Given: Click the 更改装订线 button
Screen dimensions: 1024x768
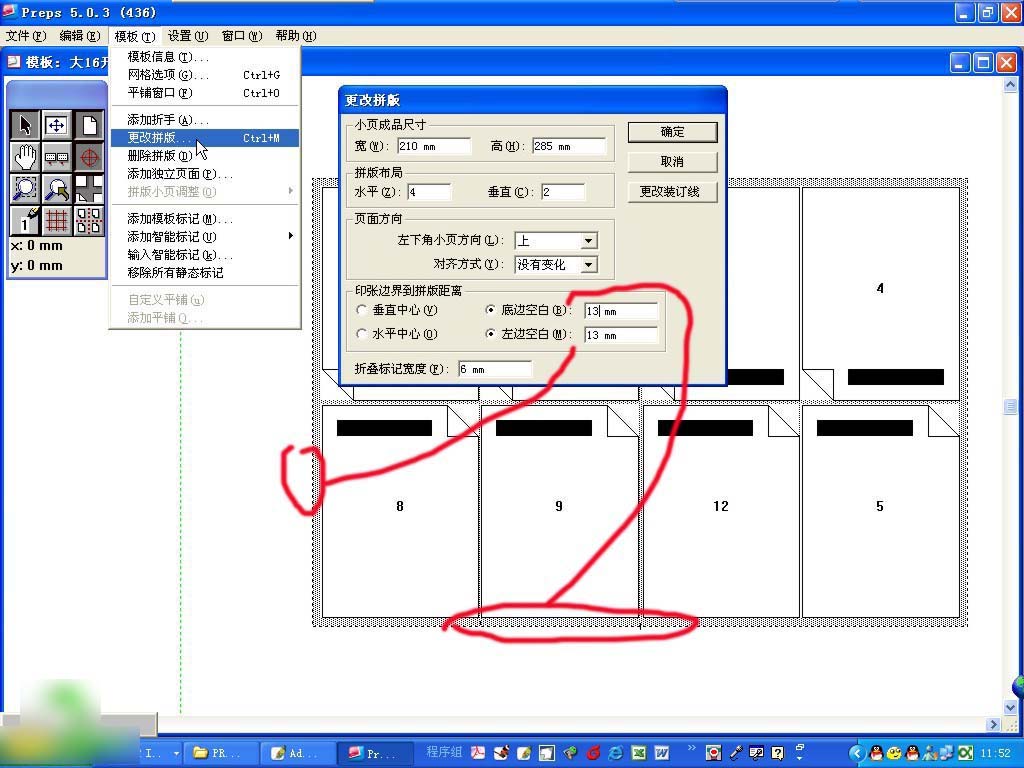Looking at the screenshot, I should click(x=672, y=192).
